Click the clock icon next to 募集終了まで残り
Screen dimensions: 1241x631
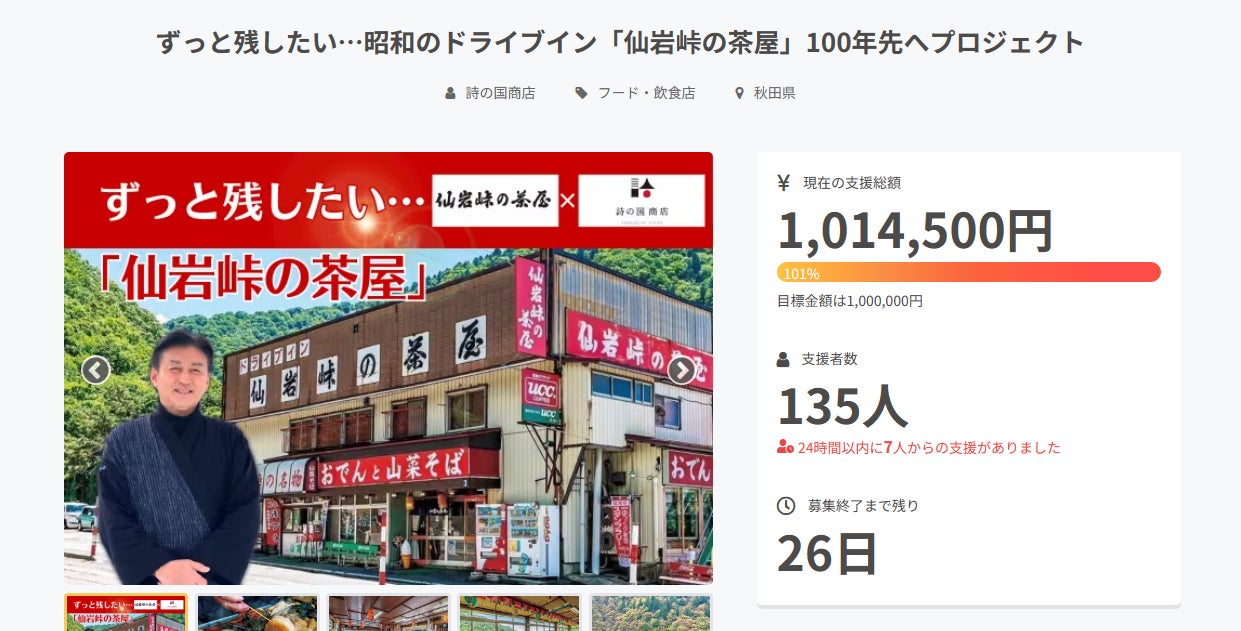(785, 506)
